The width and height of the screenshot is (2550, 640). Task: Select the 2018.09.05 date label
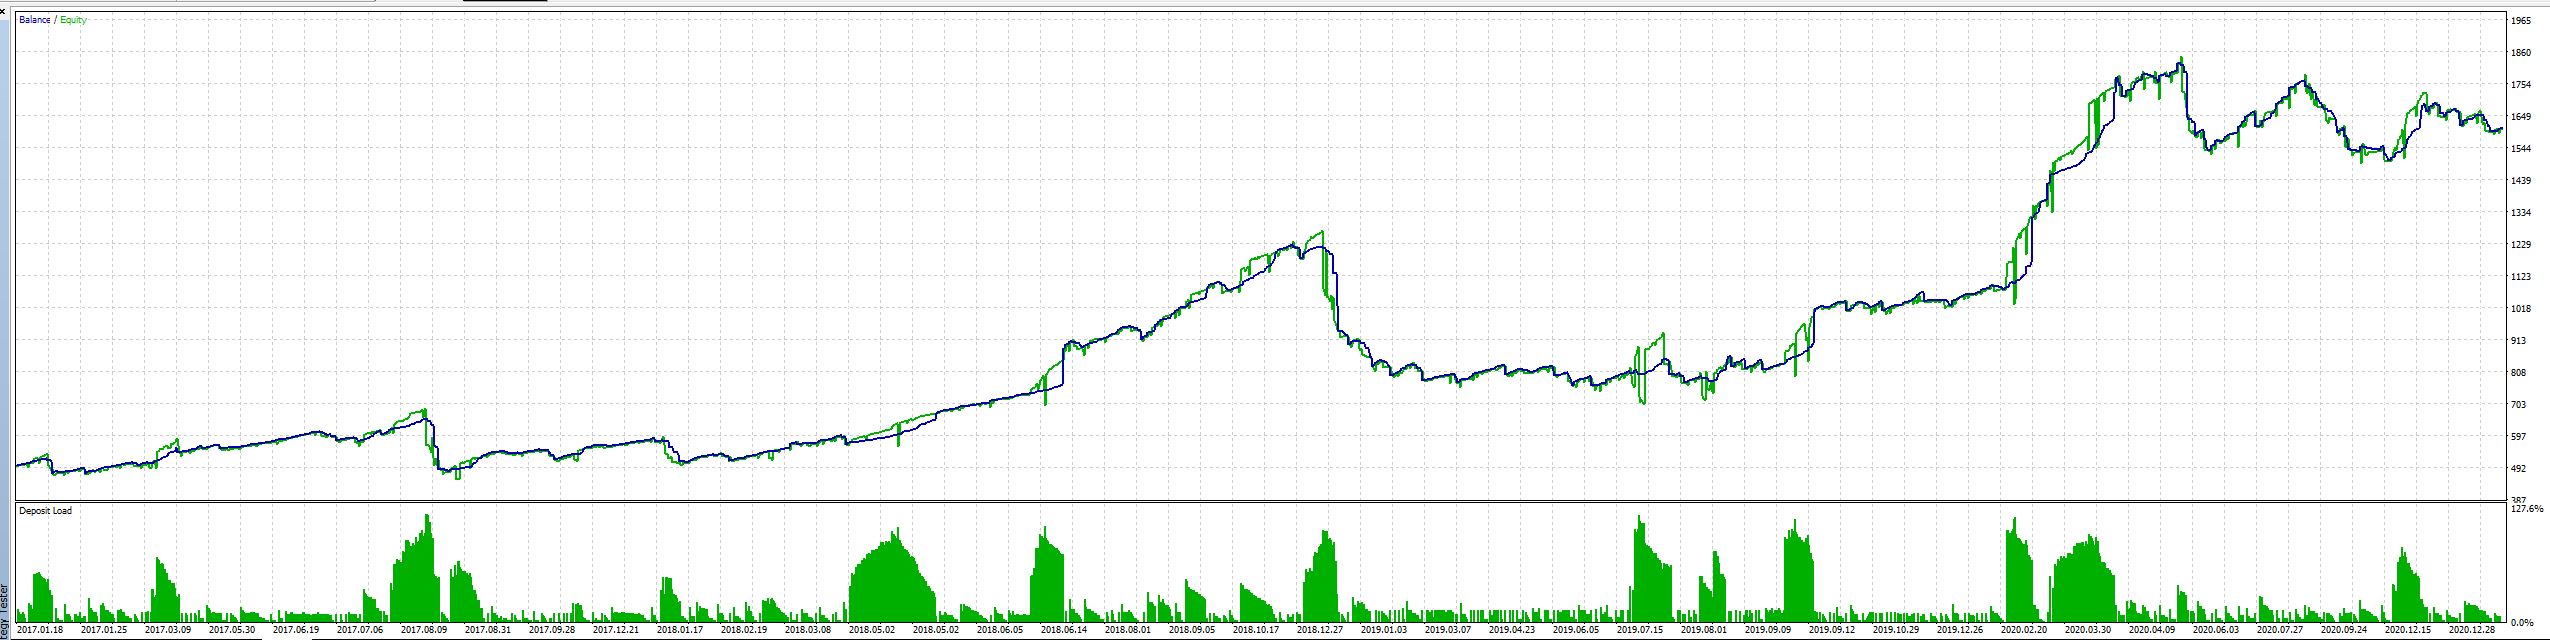coord(1192,630)
